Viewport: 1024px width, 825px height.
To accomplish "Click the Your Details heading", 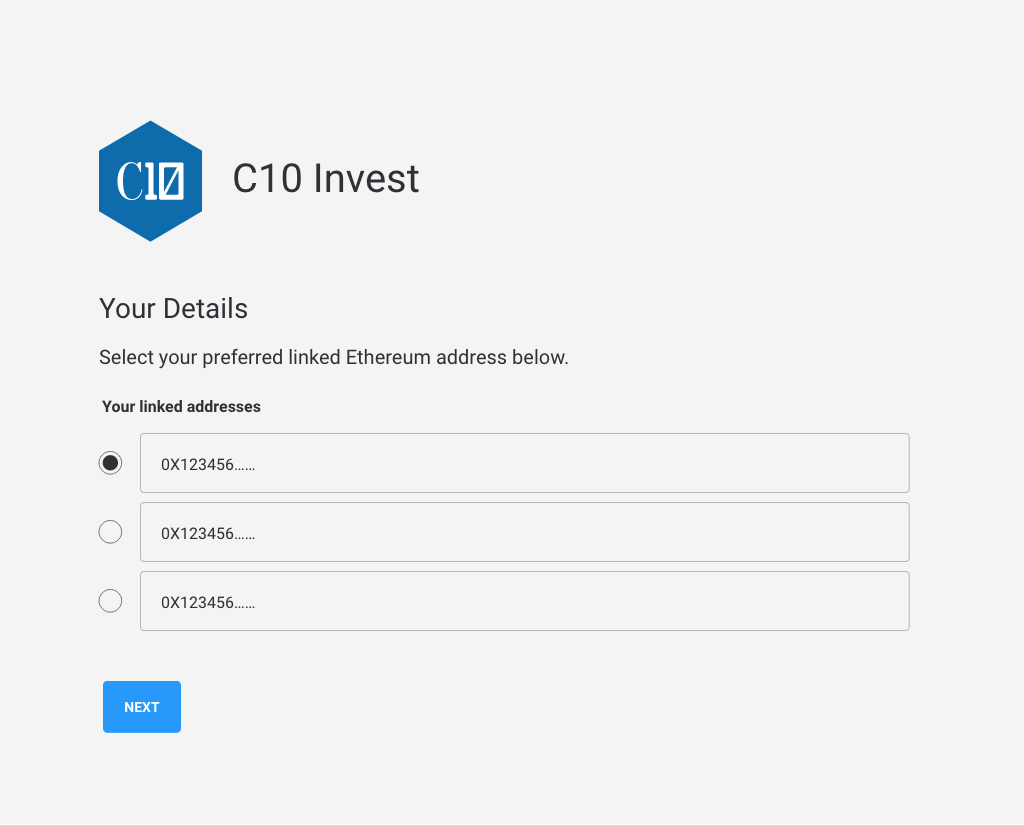I will [x=173, y=308].
